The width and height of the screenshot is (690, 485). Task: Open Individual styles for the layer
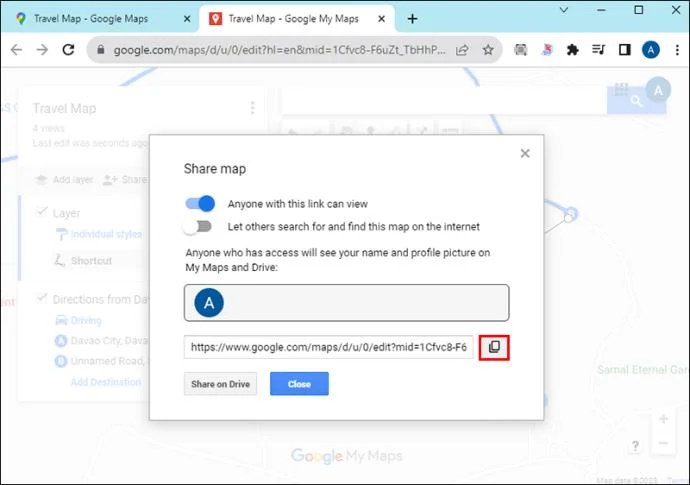(99, 234)
